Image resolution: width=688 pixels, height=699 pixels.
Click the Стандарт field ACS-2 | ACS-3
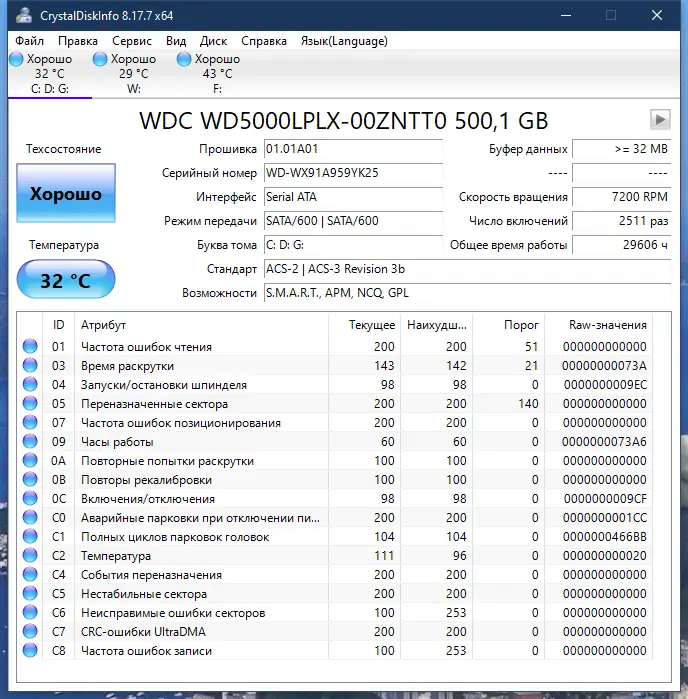tap(467, 269)
